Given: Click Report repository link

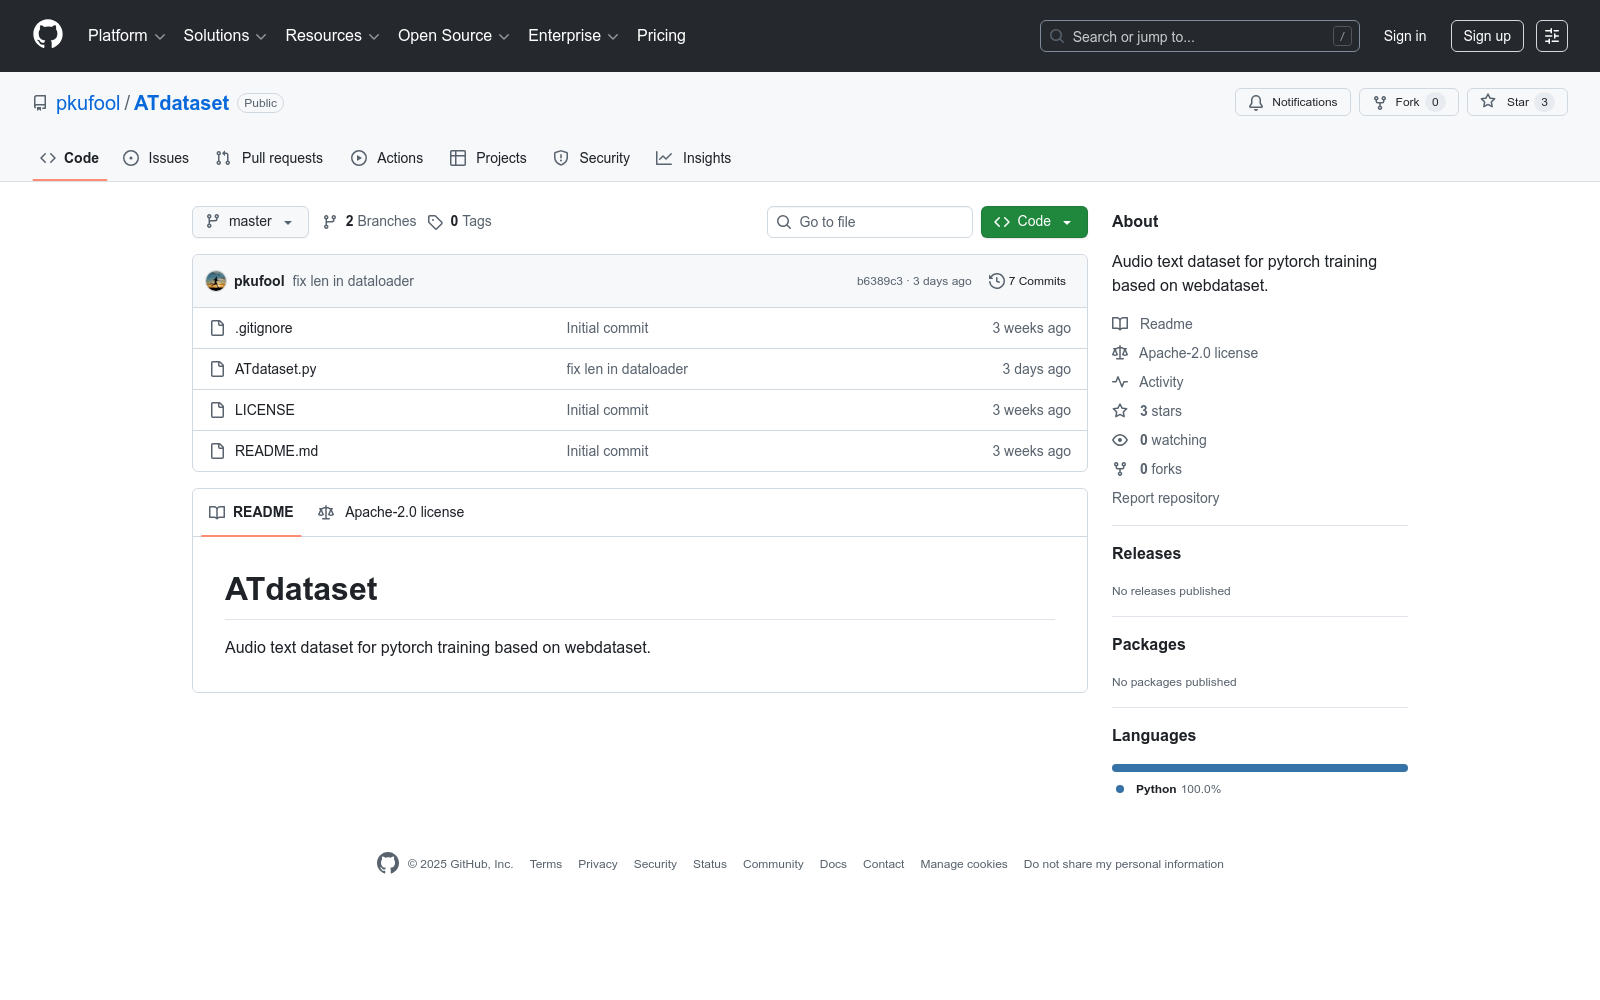Looking at the screenshot, I should tap(1165, 498).
